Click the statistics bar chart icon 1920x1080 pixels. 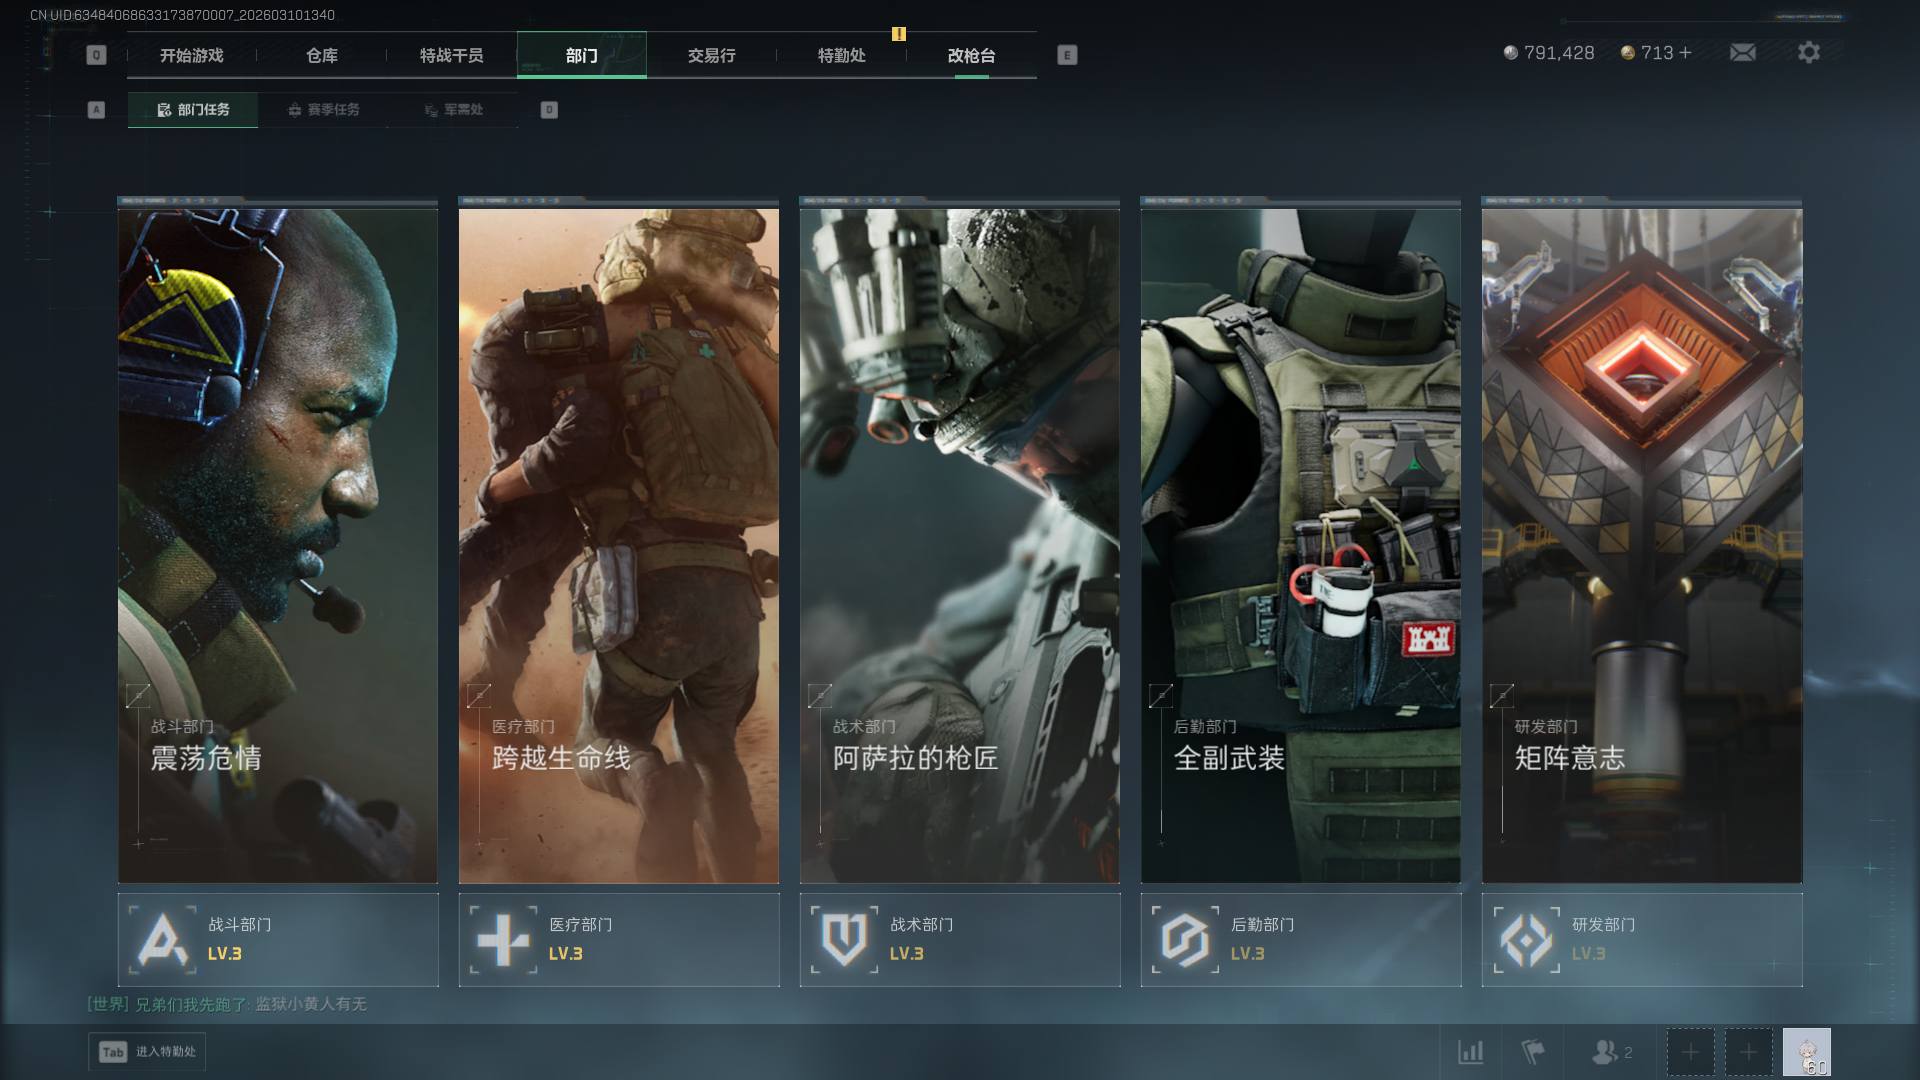[x=1470, y=1052]
